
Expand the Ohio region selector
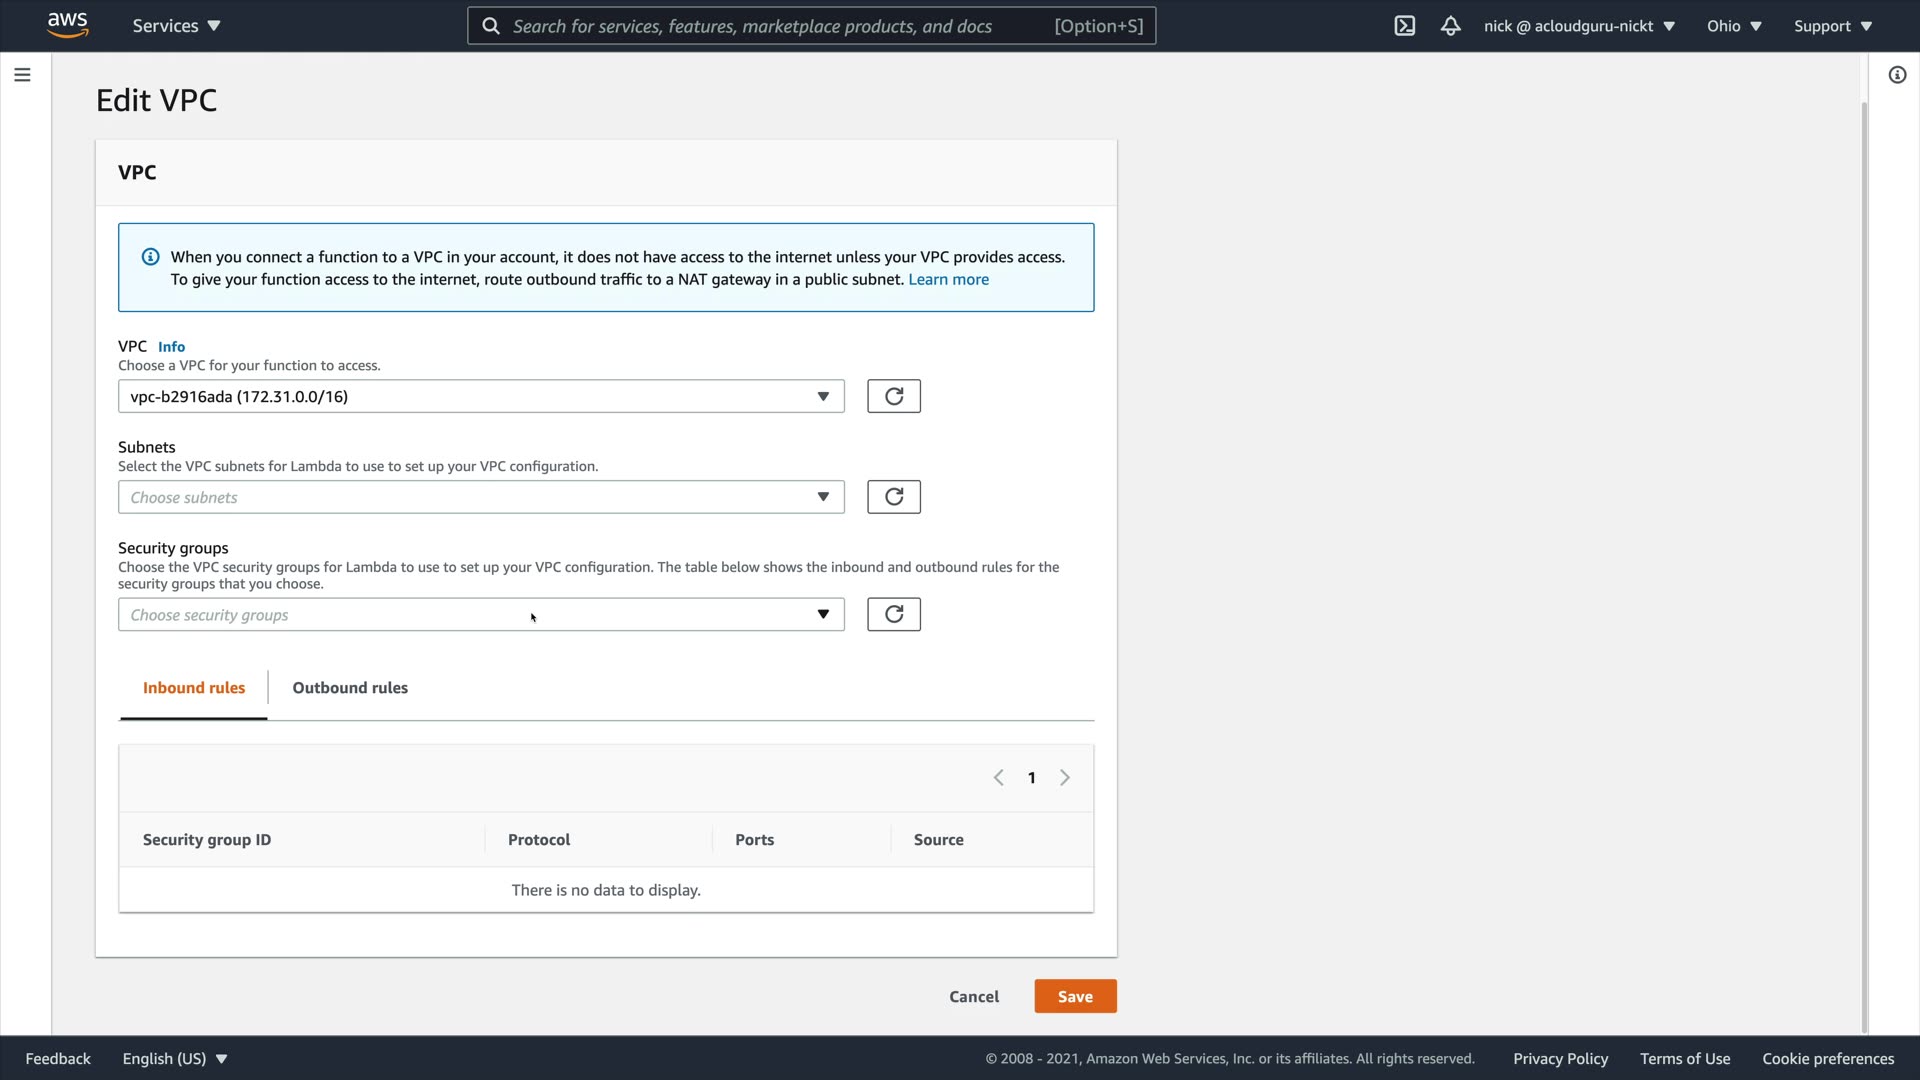tap(1733, 26)
